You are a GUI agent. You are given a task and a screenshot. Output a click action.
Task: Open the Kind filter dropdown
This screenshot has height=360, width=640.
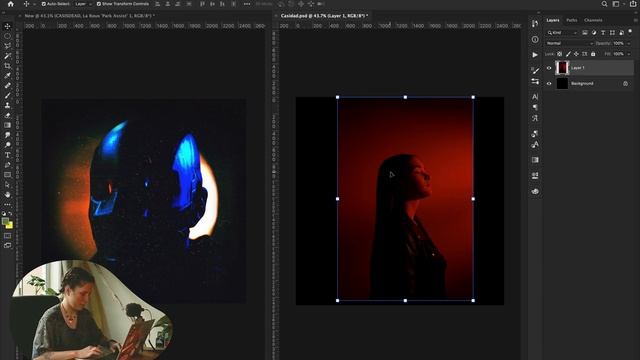point(562,33)
